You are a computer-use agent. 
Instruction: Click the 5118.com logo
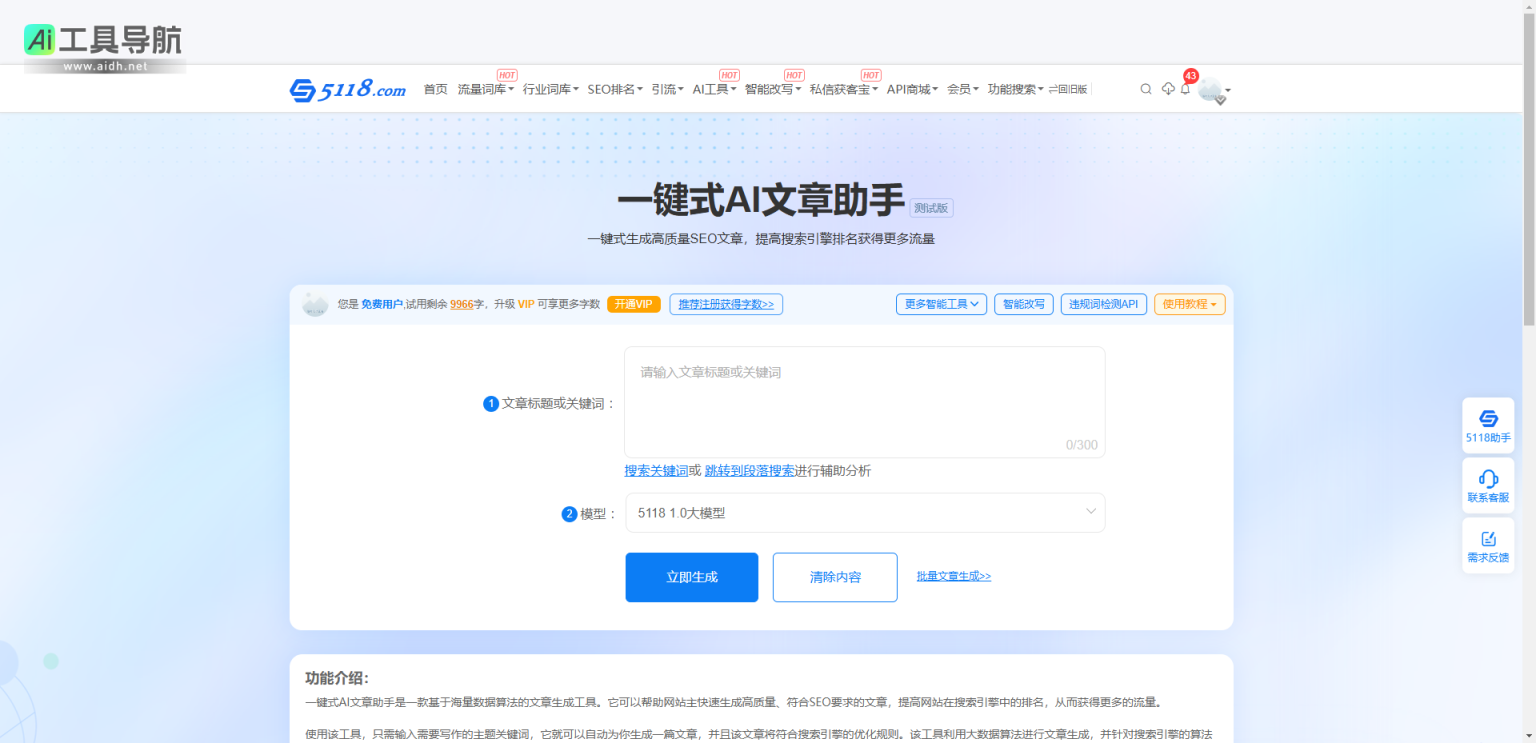click(348, 88)
